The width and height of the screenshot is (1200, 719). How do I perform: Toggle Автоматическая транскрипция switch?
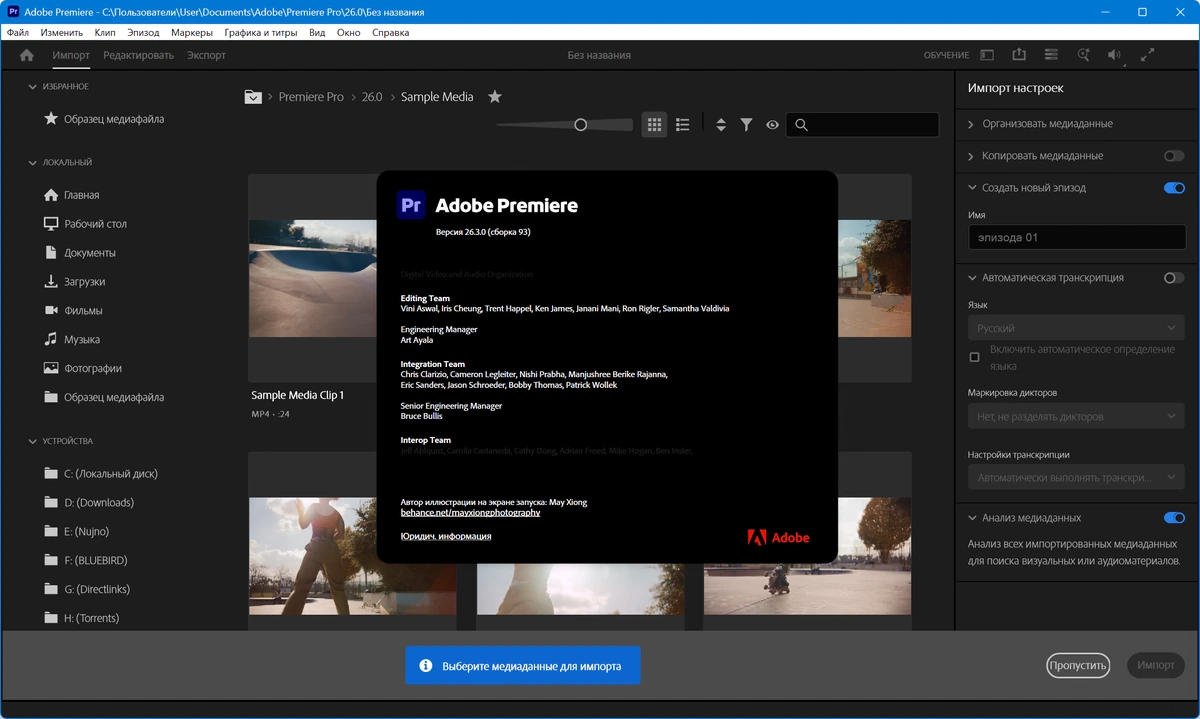pyautogui.click(x=1174, y=278)
